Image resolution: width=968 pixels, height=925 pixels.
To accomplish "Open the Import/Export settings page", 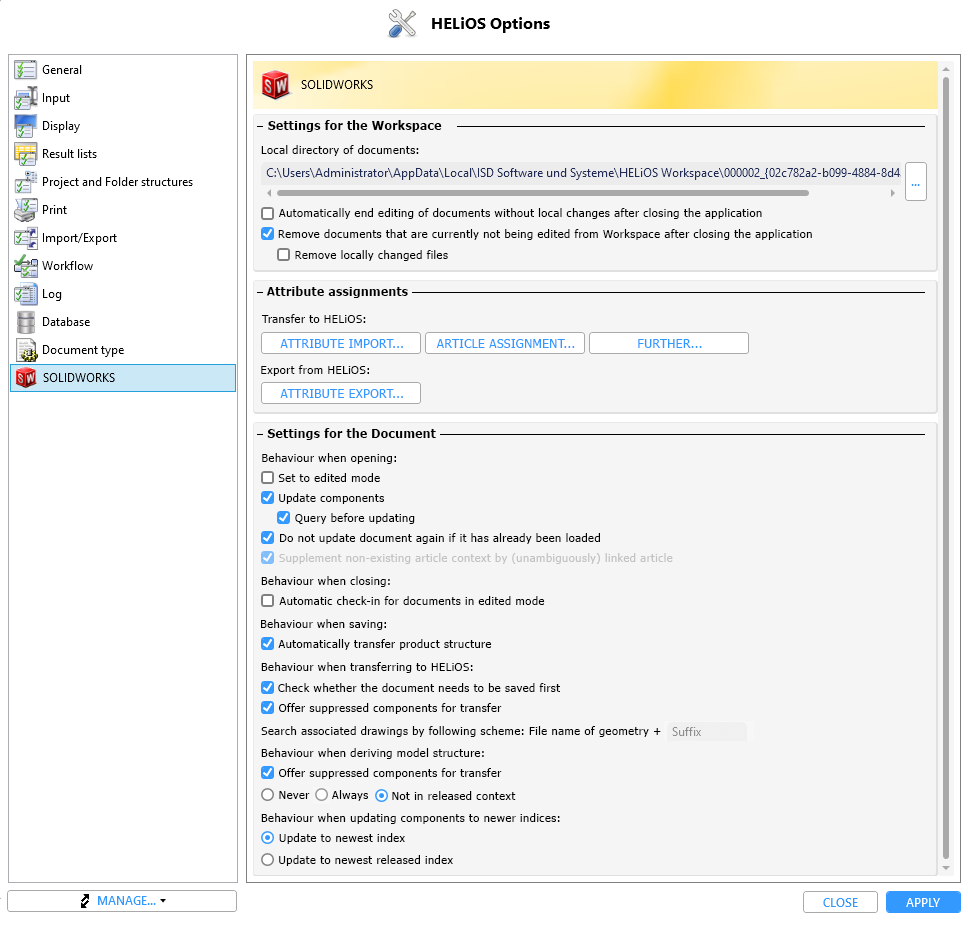I will pyautogui.click(x=123, y=238).
